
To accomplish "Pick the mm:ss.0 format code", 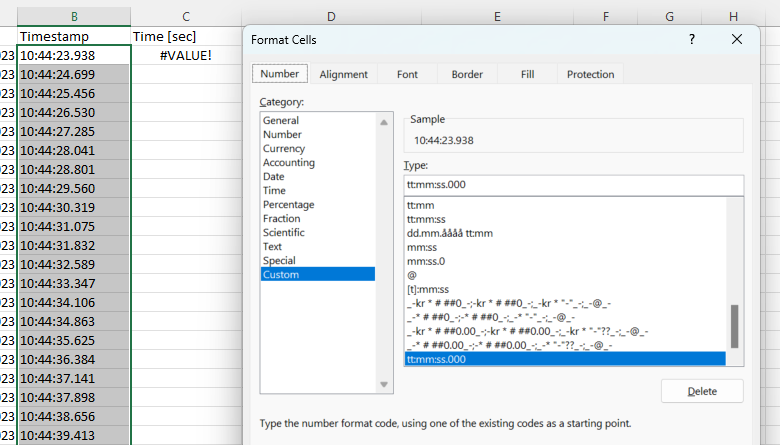I will [x=565, y=261].
